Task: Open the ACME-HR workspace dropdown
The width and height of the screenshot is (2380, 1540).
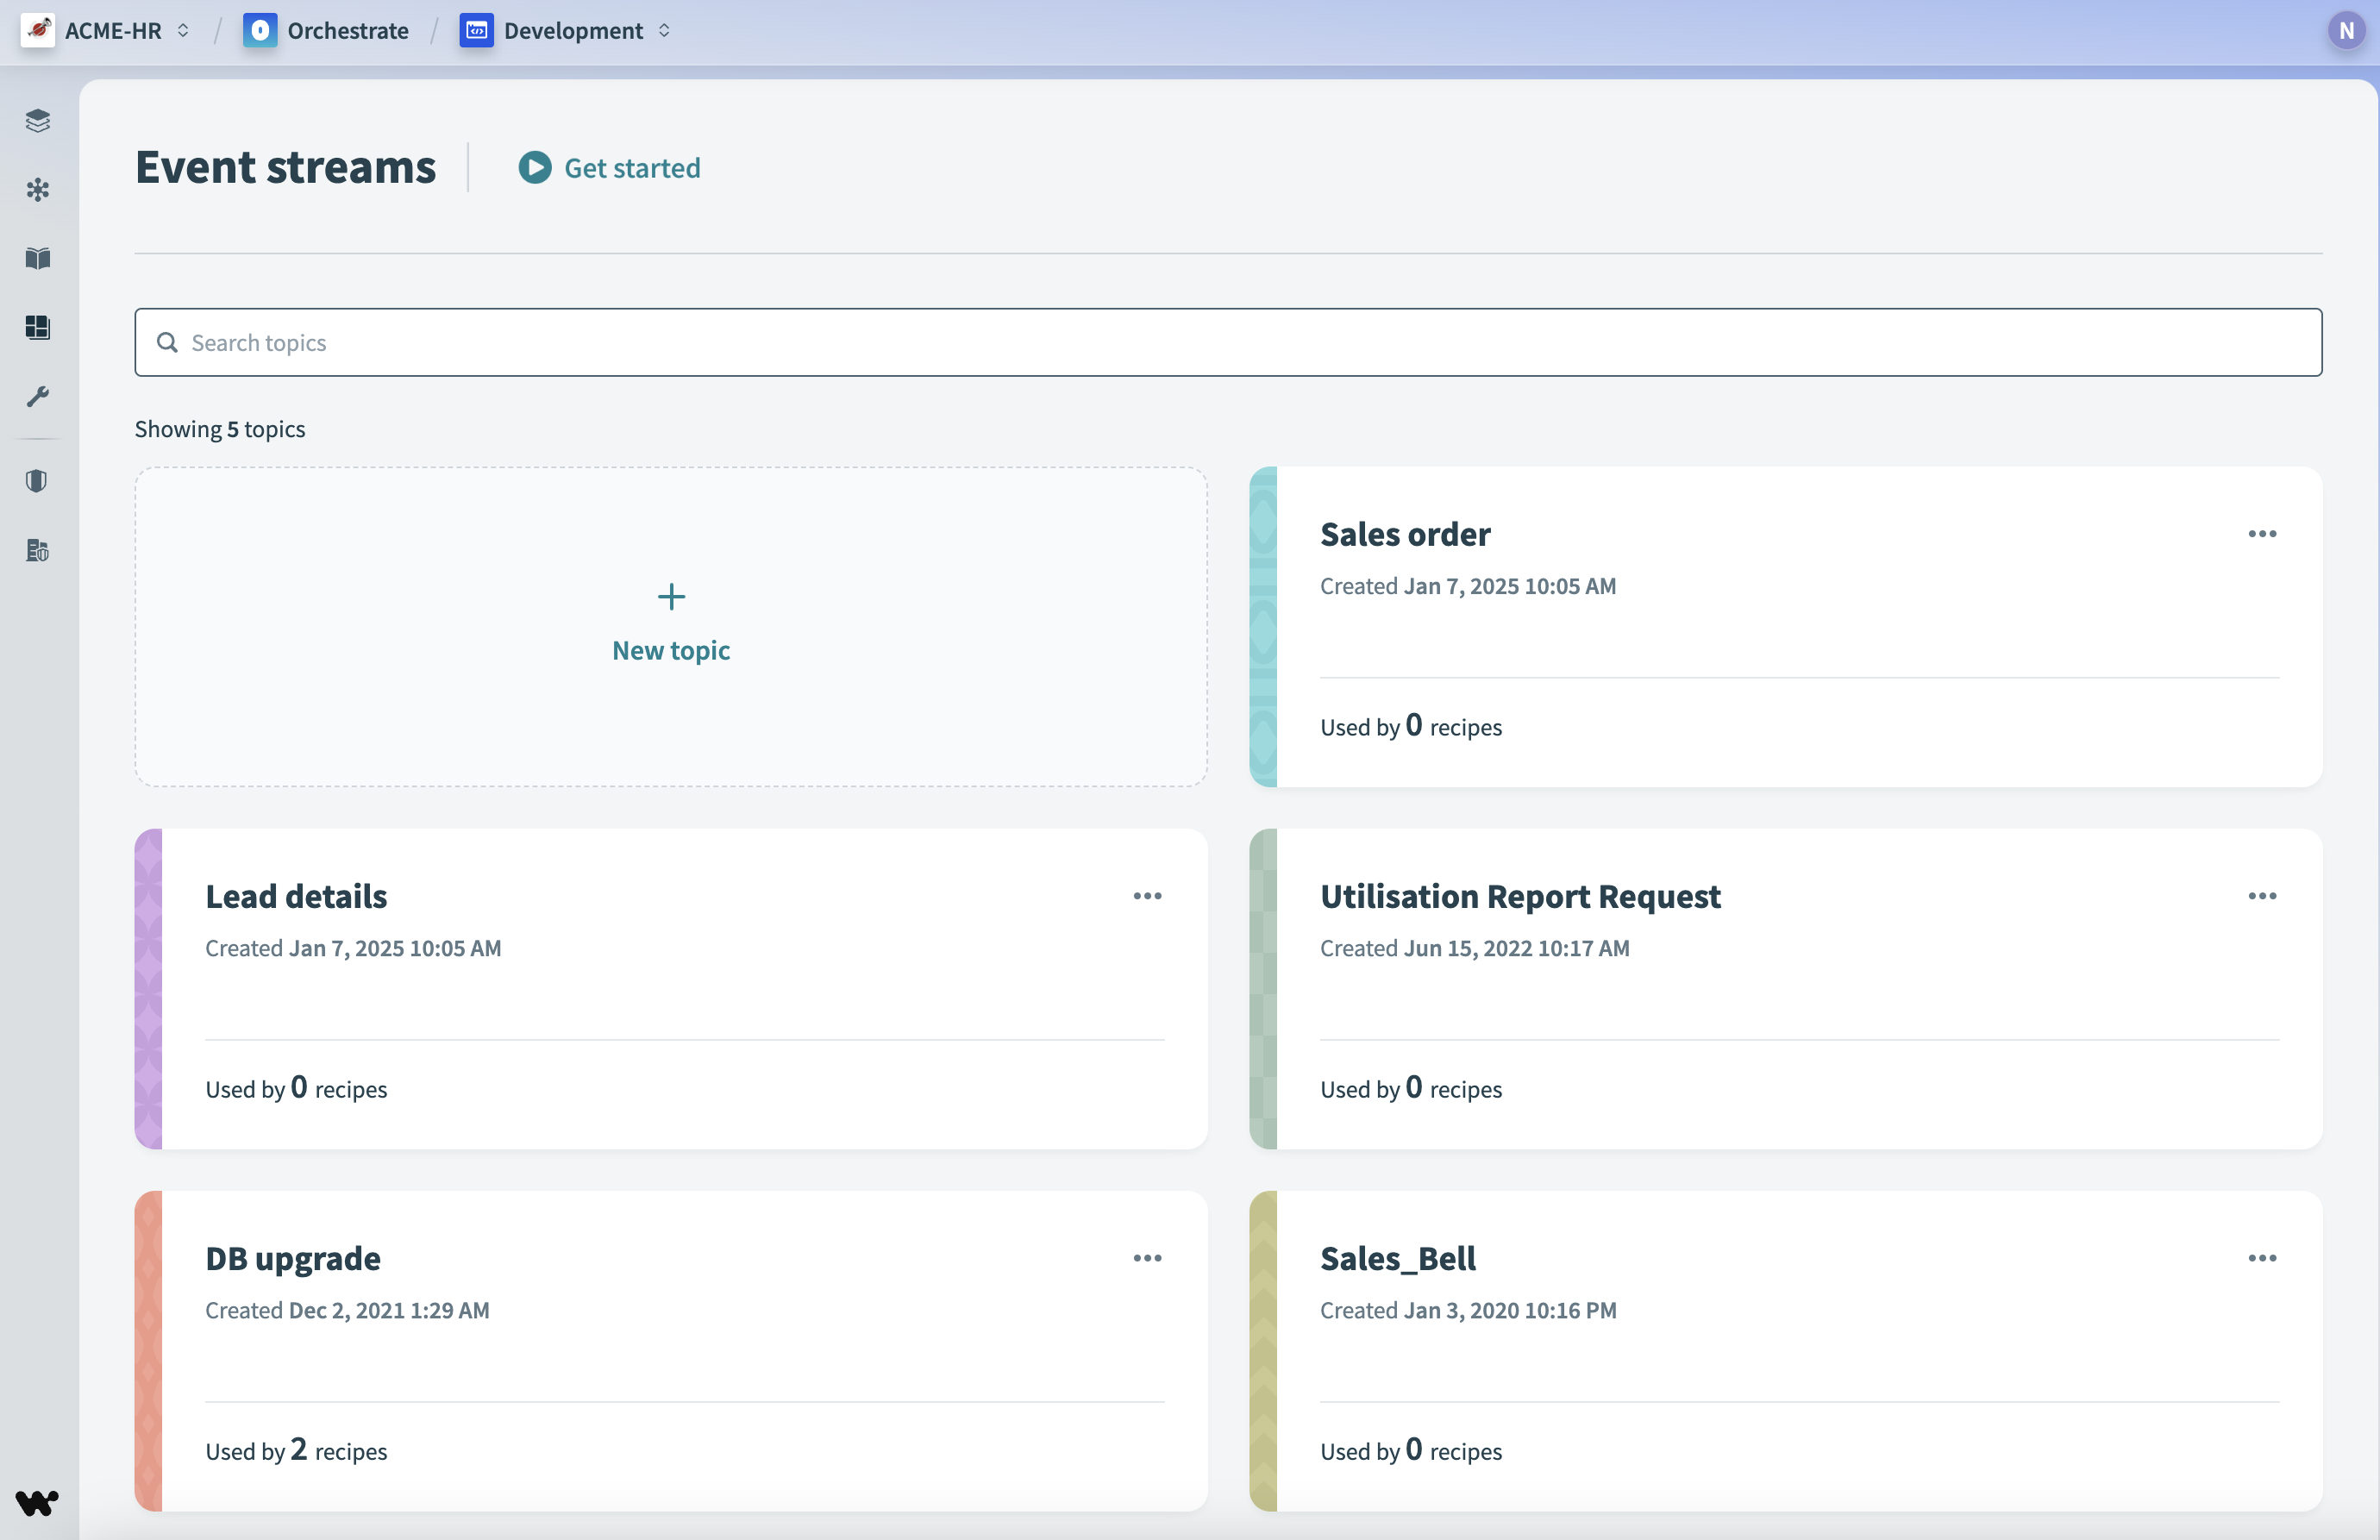Action: point(180,29)
